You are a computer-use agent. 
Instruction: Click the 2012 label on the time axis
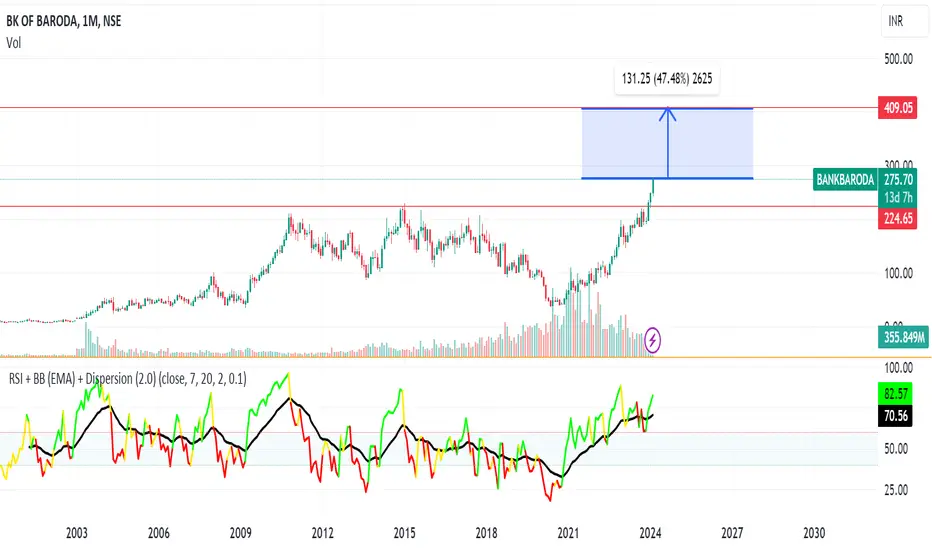click(323, 533)
